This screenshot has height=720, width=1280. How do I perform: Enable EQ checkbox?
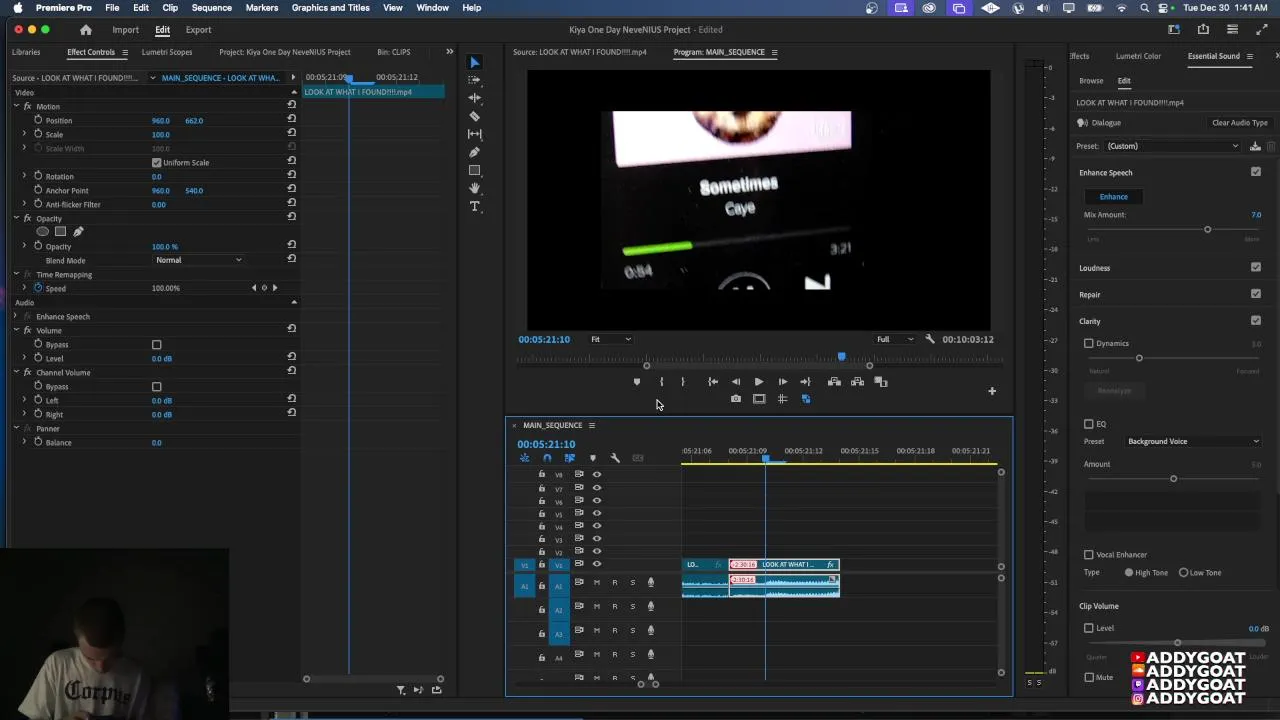(x=1089, y=424)
